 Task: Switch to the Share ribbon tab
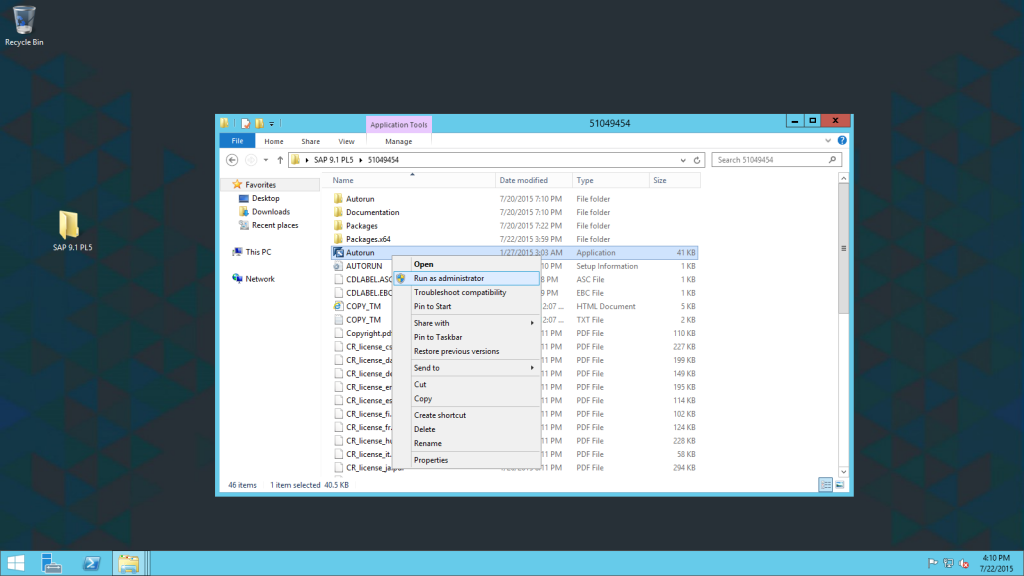[x=310, y=141]
